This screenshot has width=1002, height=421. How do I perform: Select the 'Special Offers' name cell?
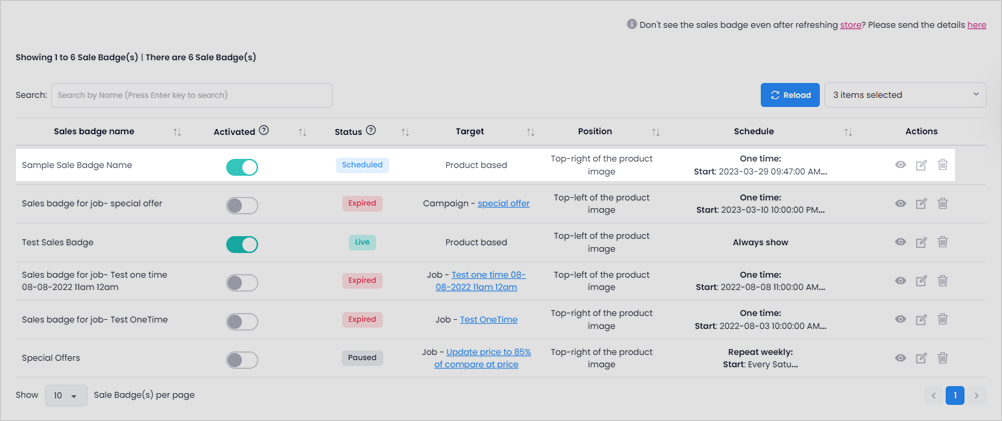point(51,358)
